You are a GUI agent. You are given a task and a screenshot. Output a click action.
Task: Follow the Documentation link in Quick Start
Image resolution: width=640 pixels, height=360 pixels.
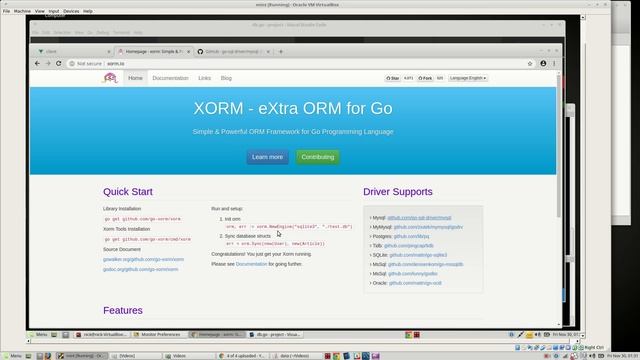tap(251, 264)
